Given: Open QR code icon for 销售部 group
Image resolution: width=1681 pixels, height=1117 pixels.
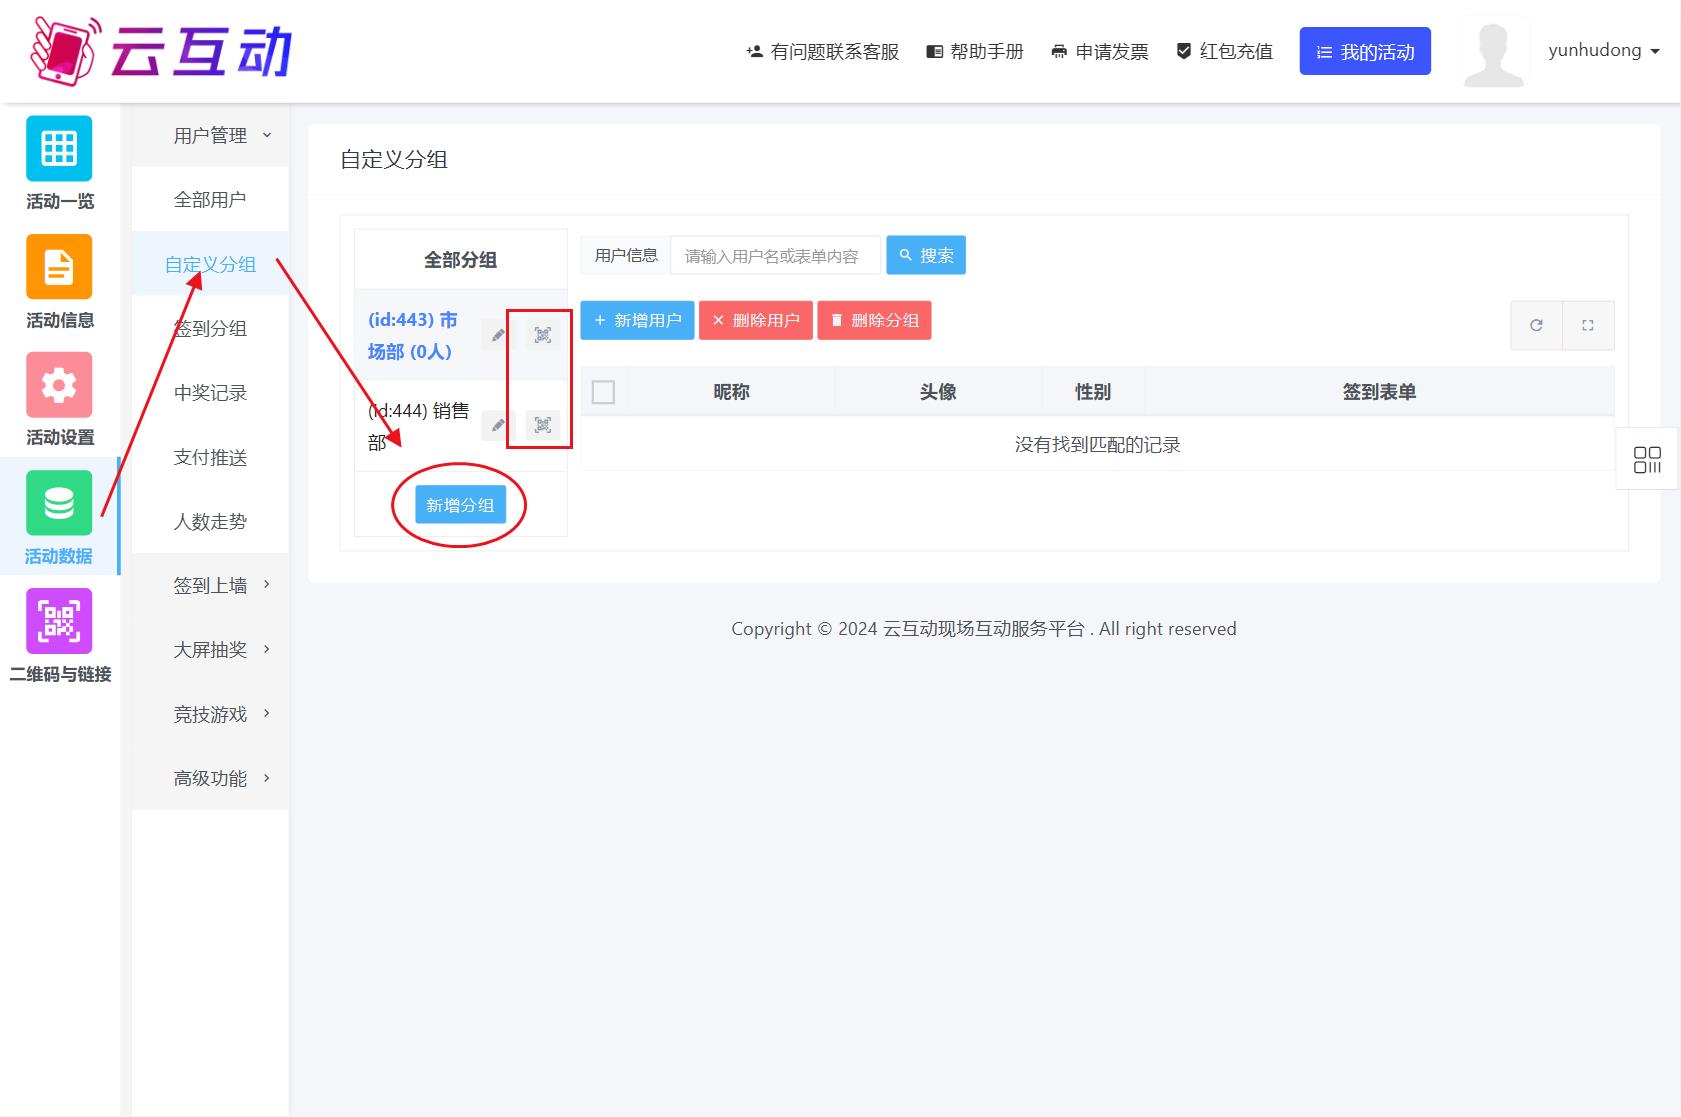Looking at the screenshot, I should [542, 425].
